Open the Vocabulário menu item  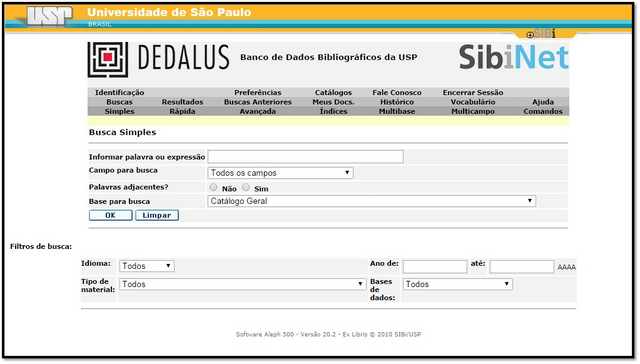[473, 102]
